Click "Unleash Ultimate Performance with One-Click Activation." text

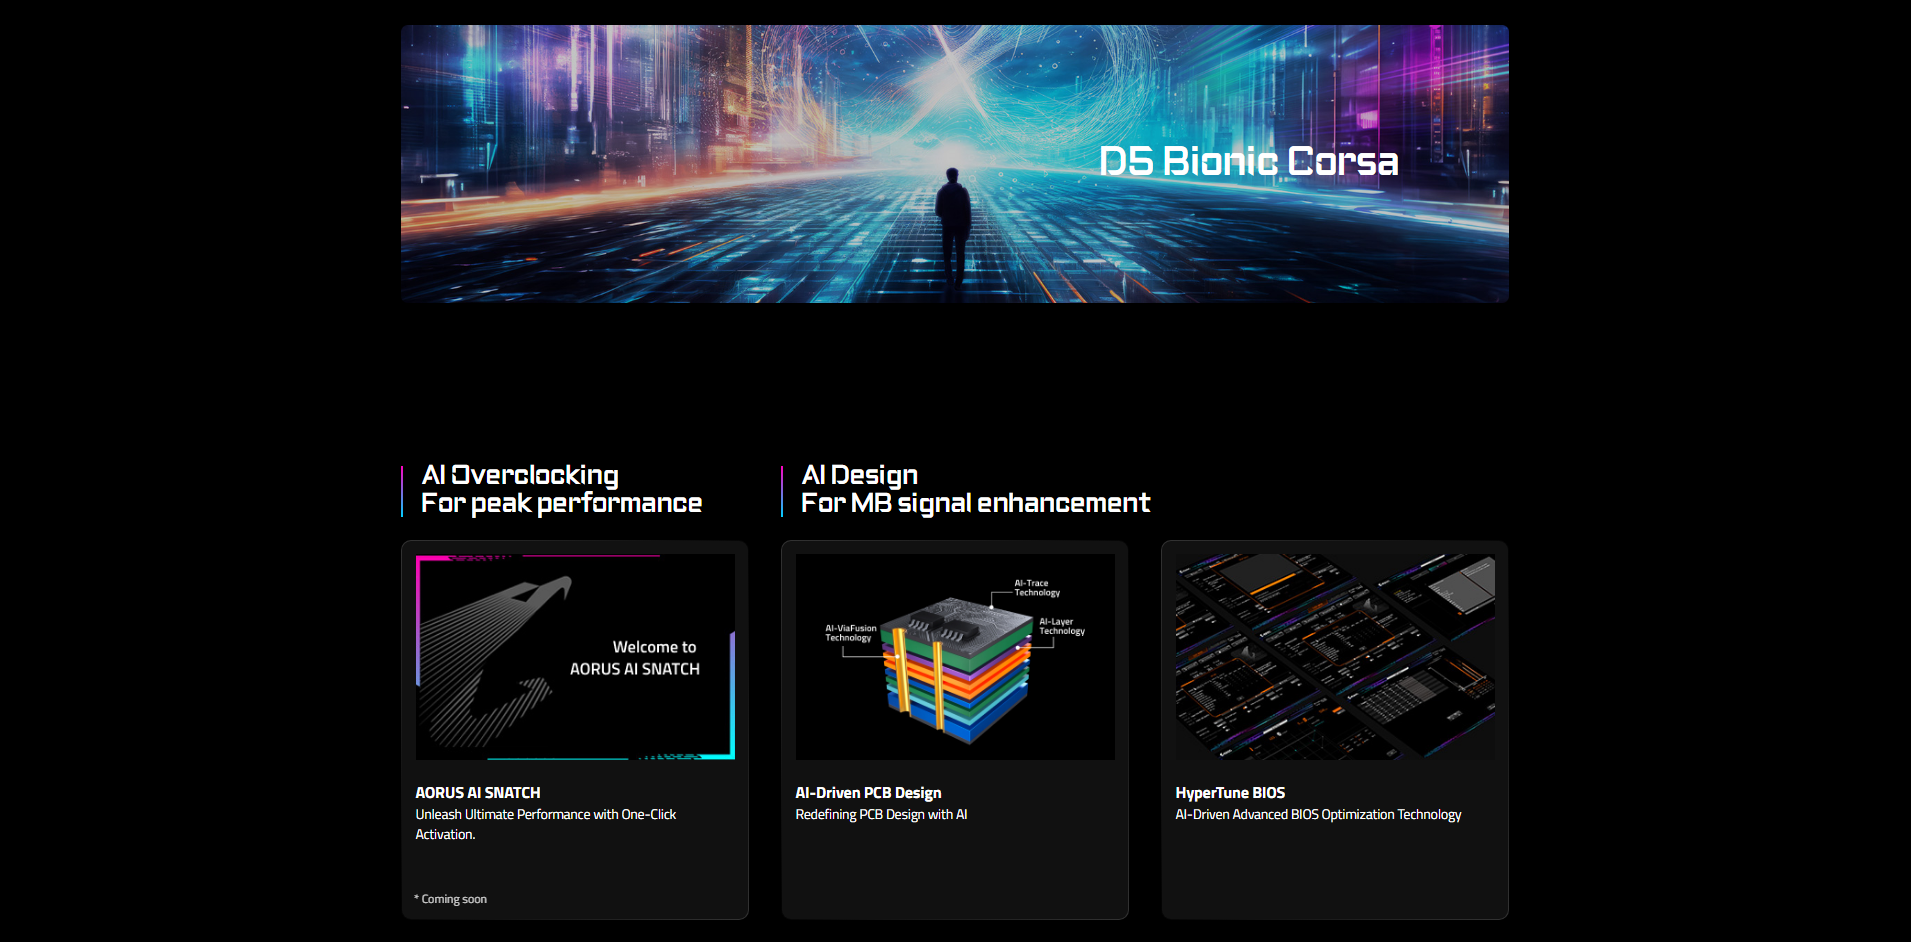[x=546, y=824]
